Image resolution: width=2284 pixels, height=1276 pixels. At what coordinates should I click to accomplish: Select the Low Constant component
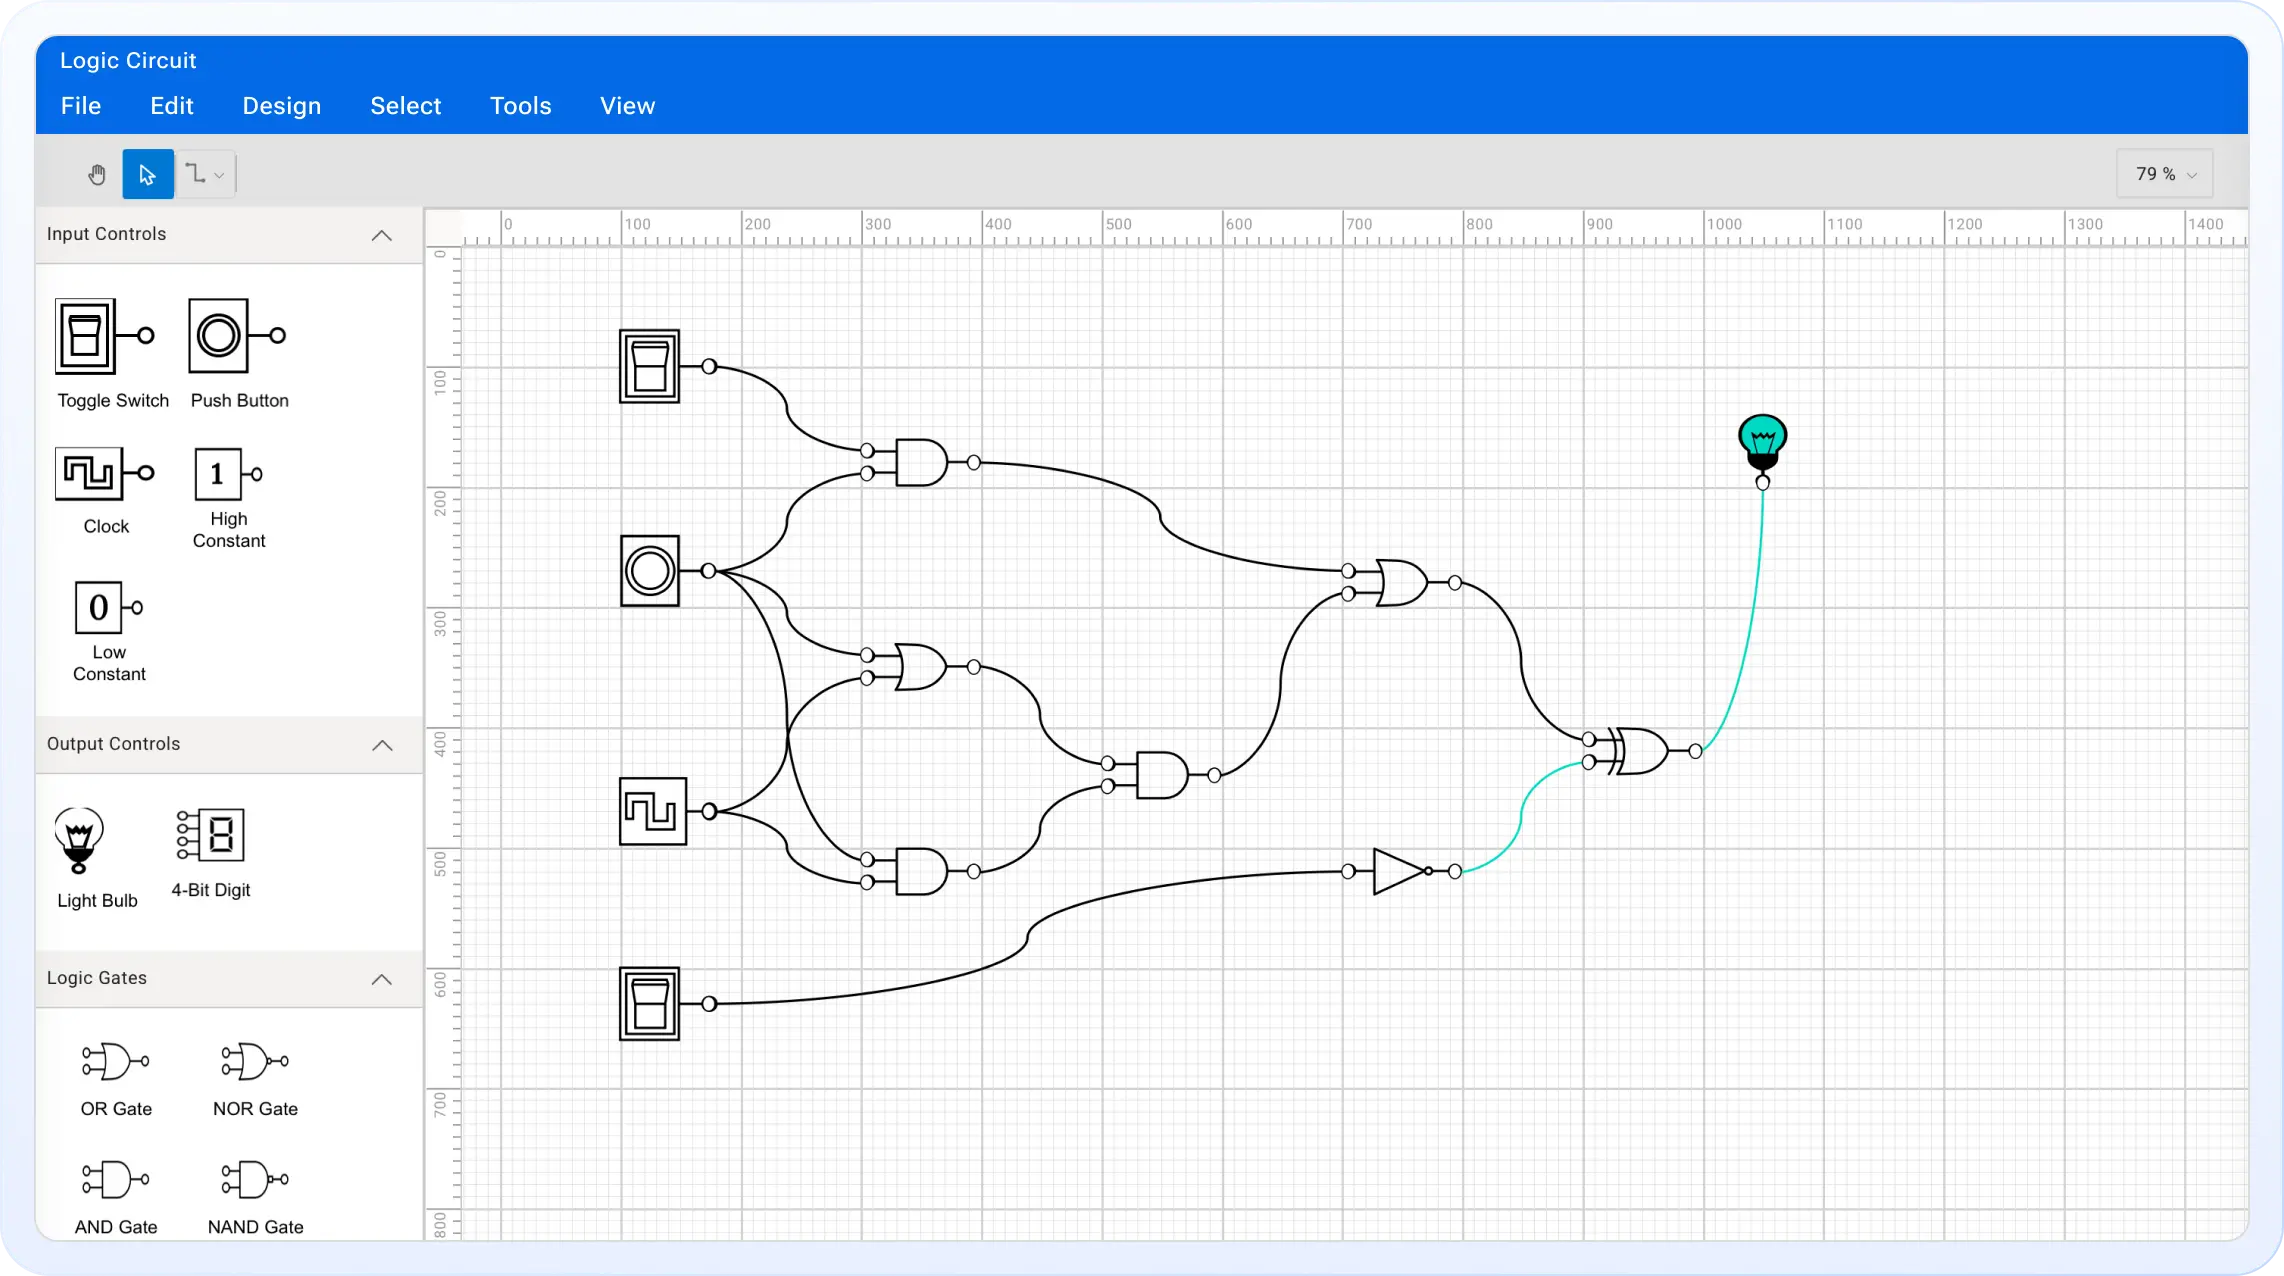(101, 610)
